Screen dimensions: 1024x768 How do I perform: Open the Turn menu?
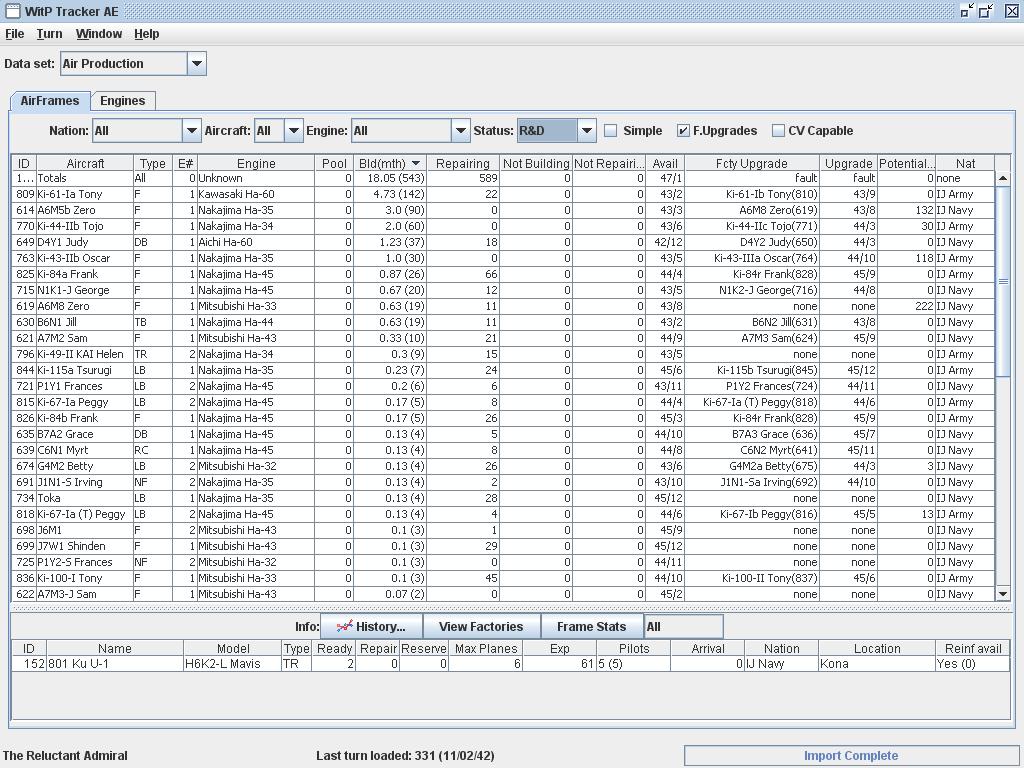pyautogui.click(x=50, y=34)
